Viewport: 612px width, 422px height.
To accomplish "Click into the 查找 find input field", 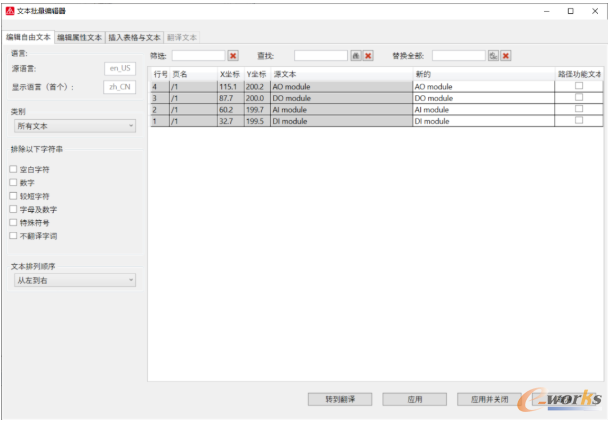I will pyautogui.click(x=321, y=56).
